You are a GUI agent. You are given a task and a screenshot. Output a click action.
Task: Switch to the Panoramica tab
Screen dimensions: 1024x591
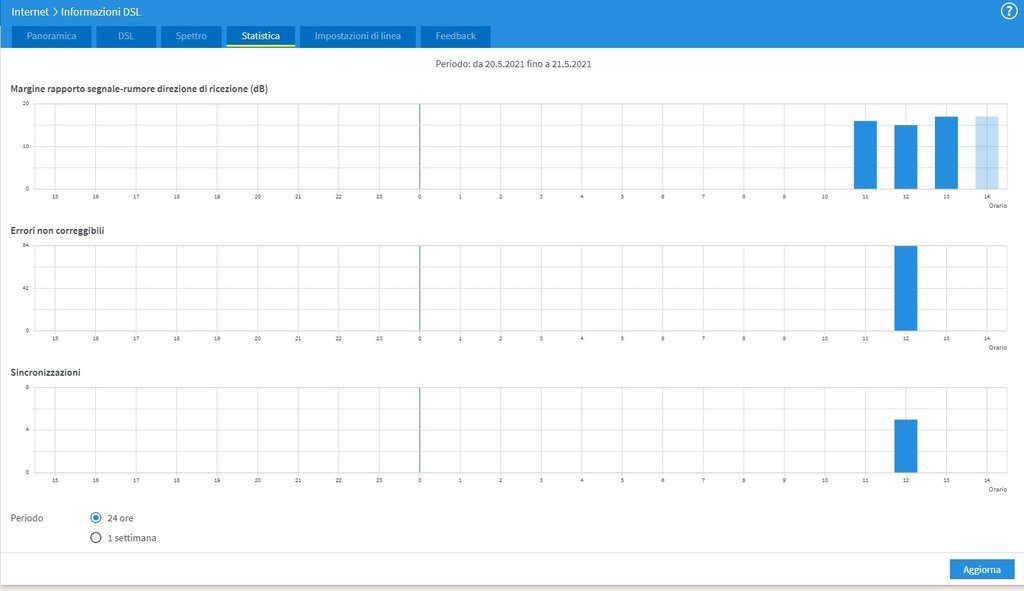pos(51,36)
